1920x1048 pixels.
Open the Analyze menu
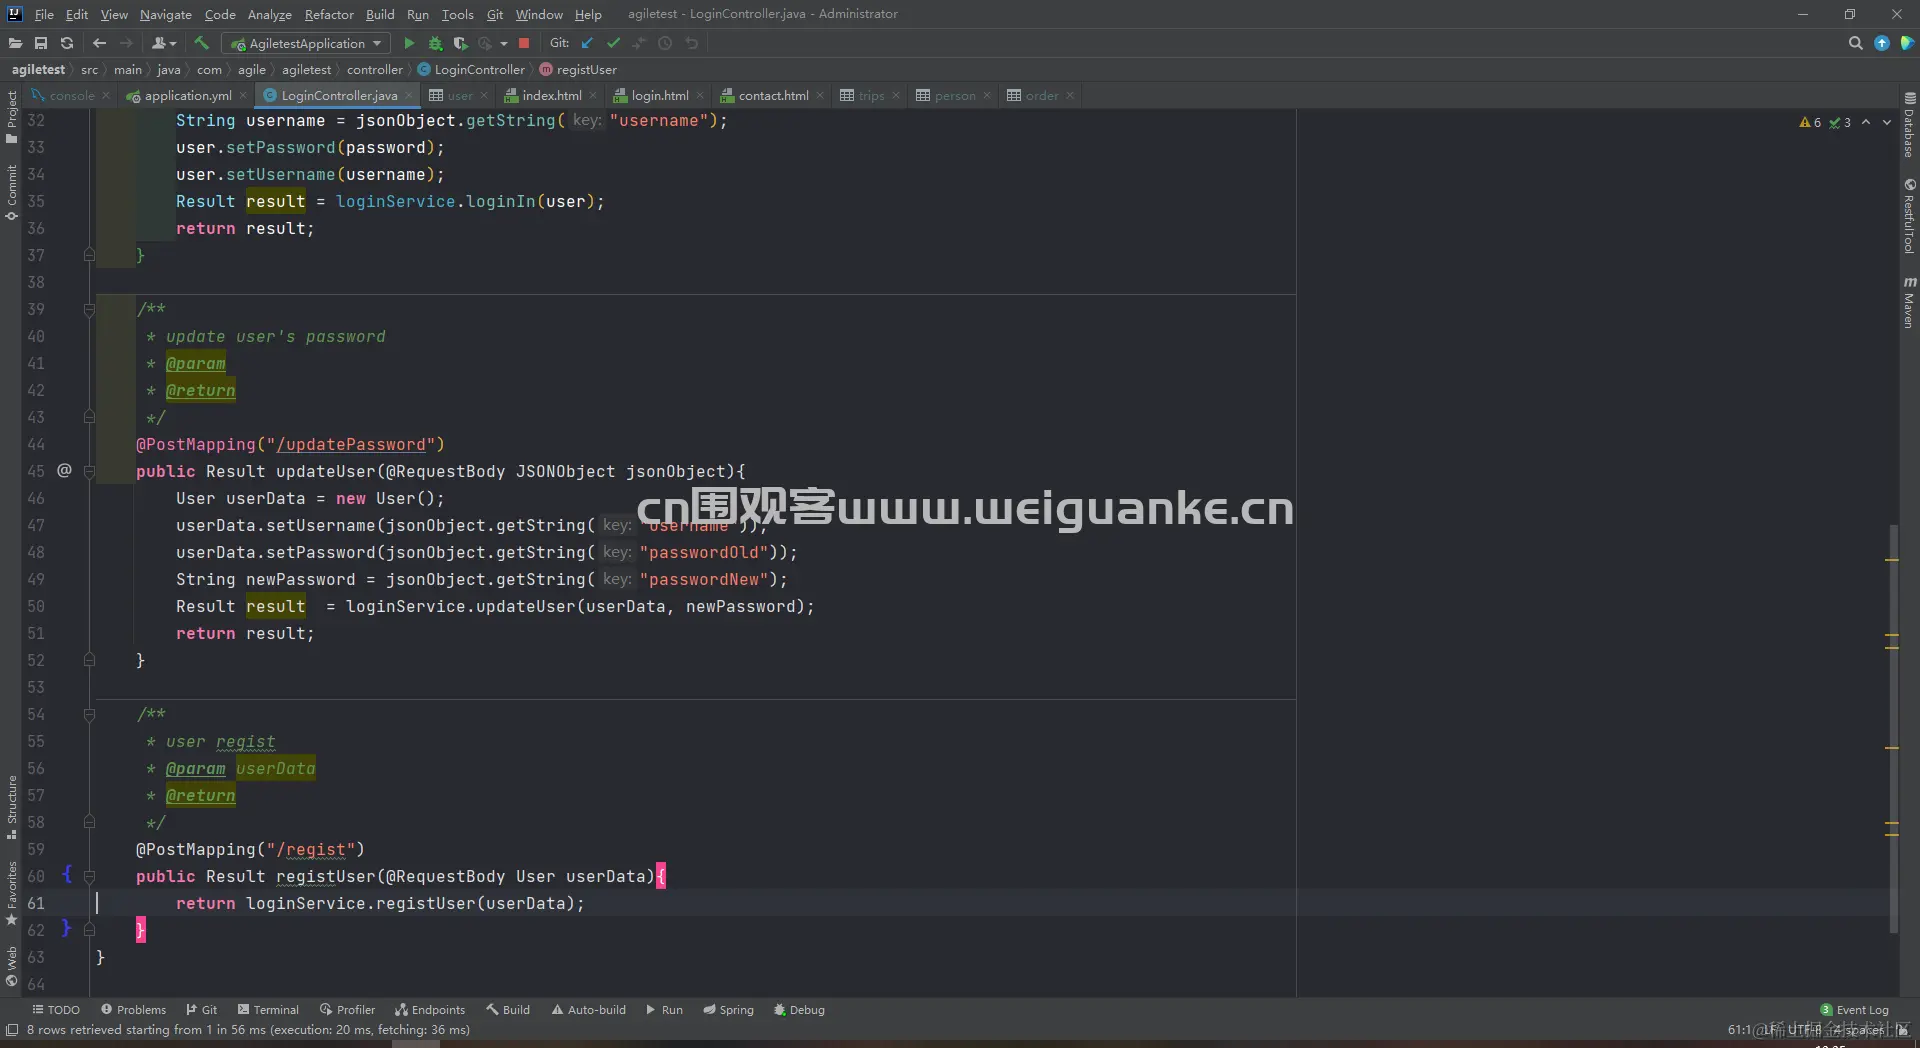point(269,14)
